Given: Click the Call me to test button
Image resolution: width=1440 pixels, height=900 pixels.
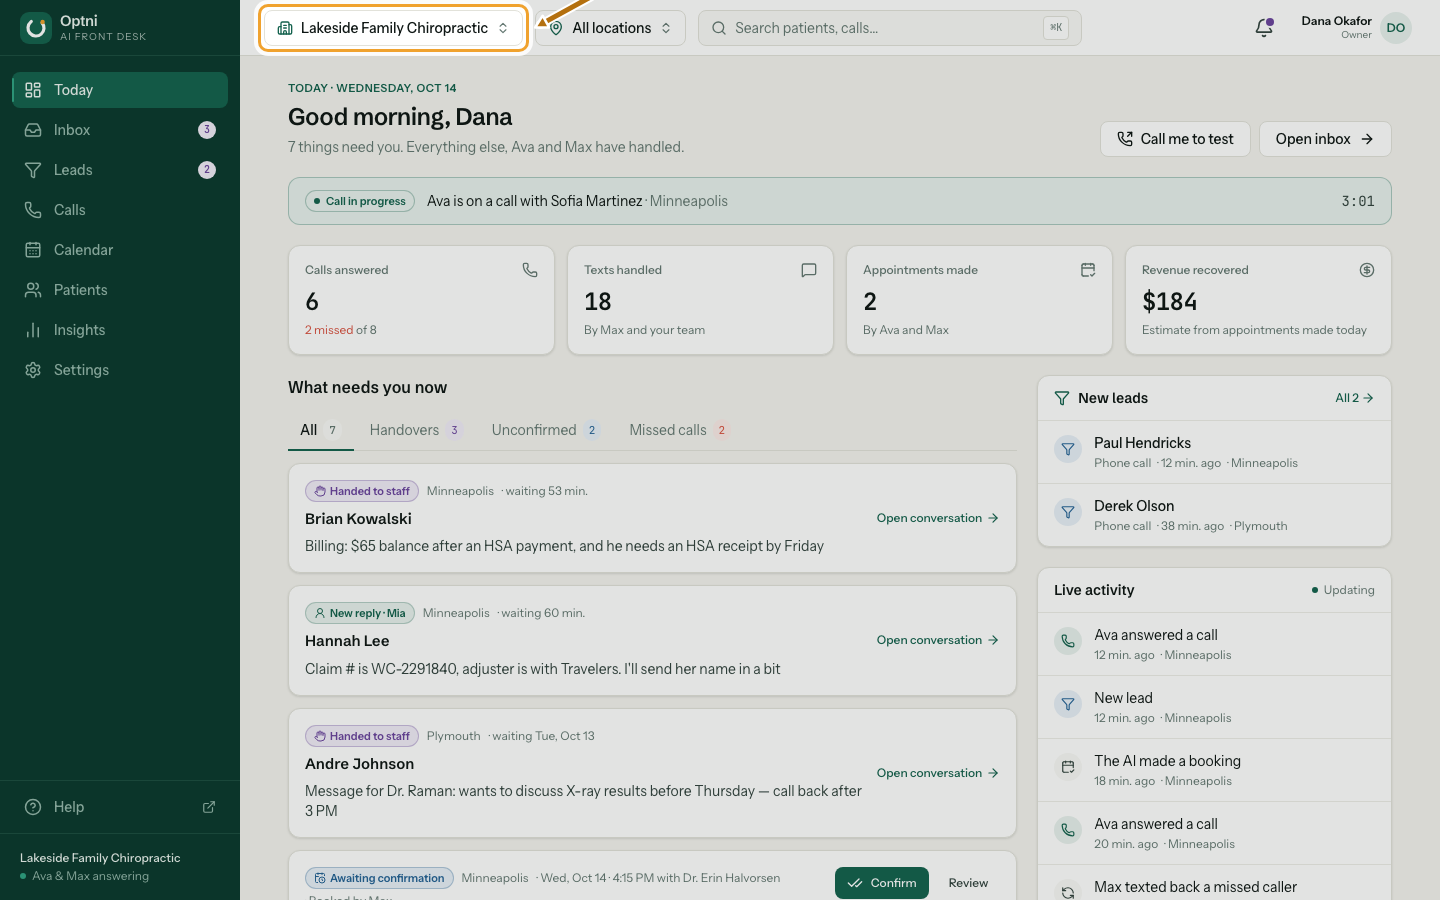Looking at the screenshot, I should tap(1176, 139).
